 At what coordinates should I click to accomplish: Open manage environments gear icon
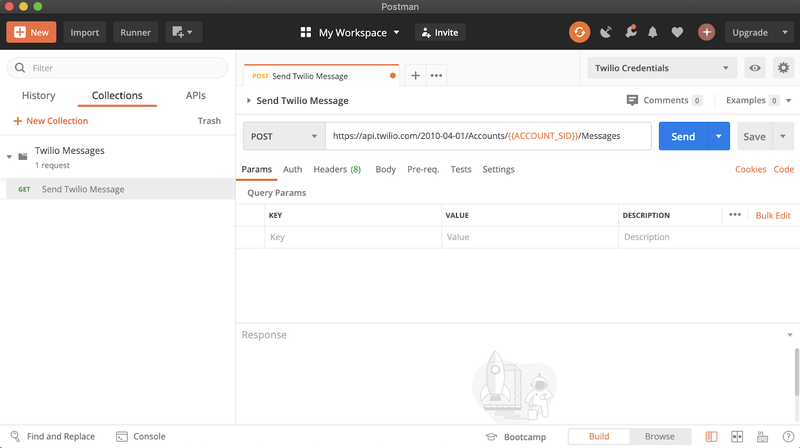[x=784, y=68]
